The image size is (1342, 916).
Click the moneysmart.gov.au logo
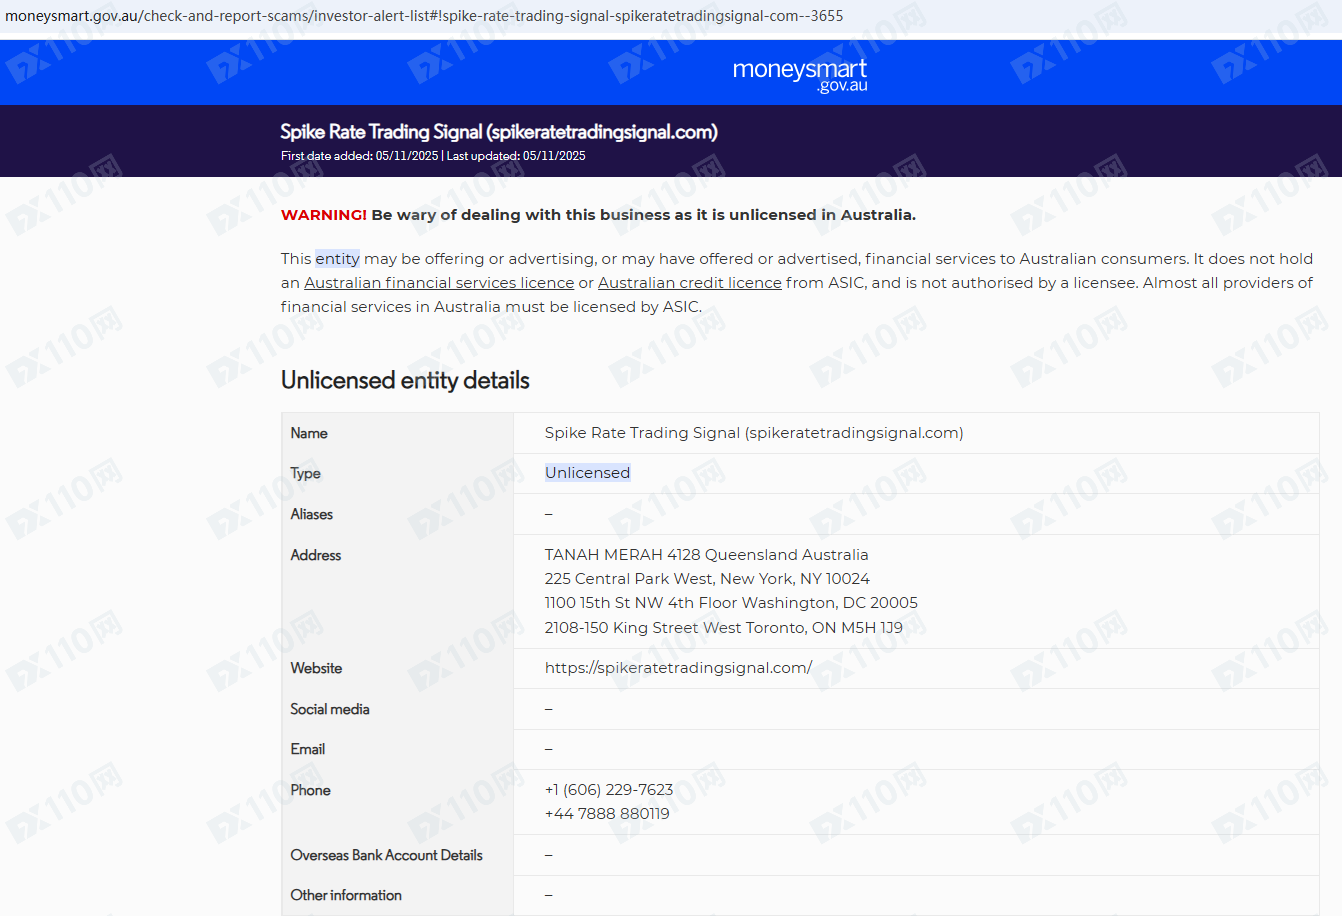(799, 74)
